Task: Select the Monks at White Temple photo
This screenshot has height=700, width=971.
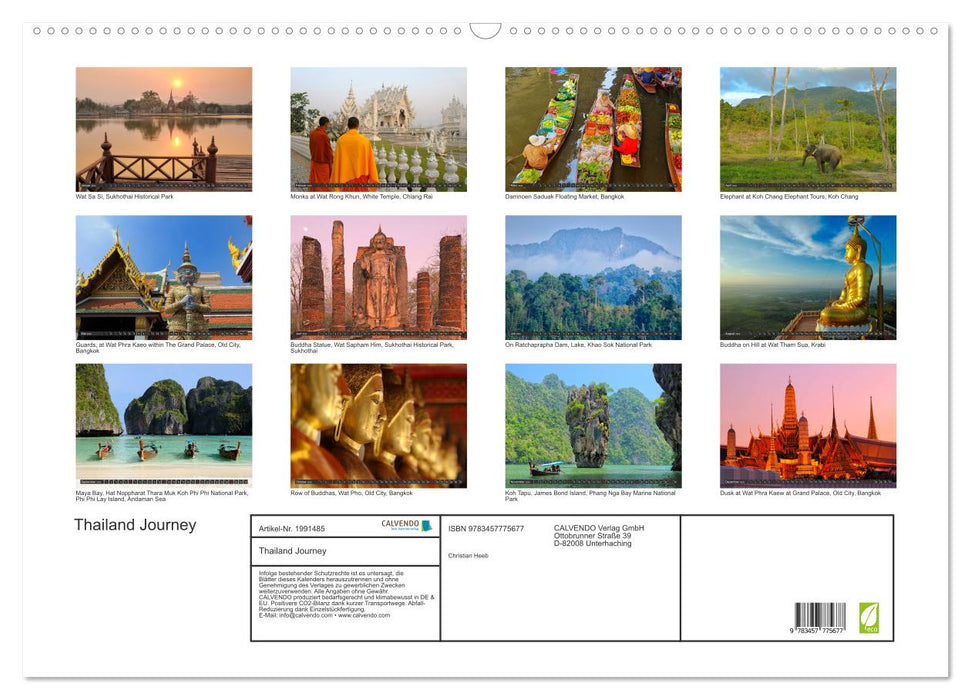Action: click(x=378, y=128)
